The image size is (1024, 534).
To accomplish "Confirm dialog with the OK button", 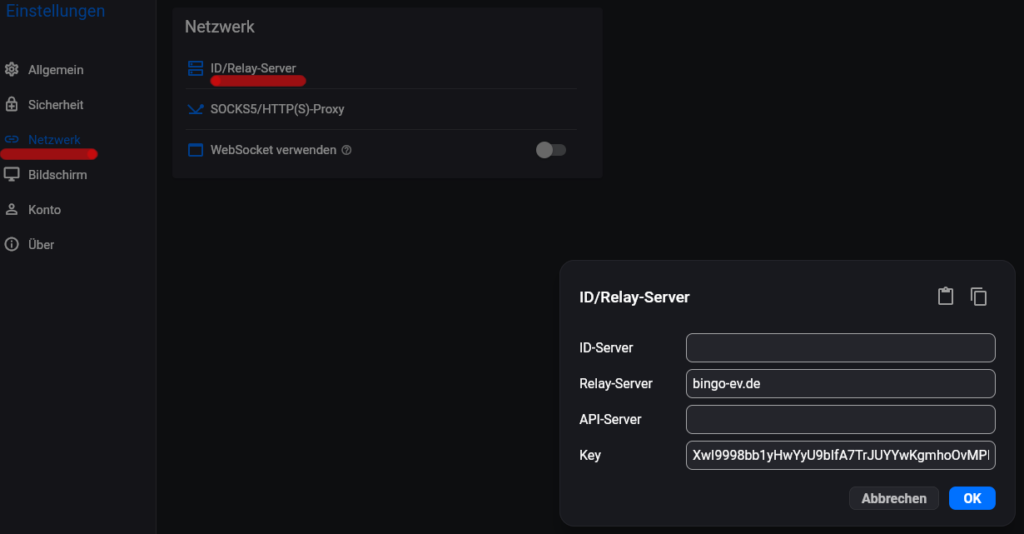I will click(971, 498).
